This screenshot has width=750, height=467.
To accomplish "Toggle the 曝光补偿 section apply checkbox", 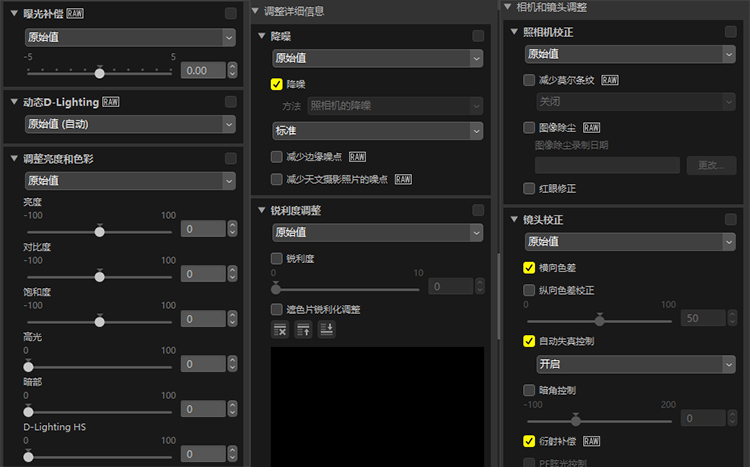I will pyautogui.click(x=231, y=13).
